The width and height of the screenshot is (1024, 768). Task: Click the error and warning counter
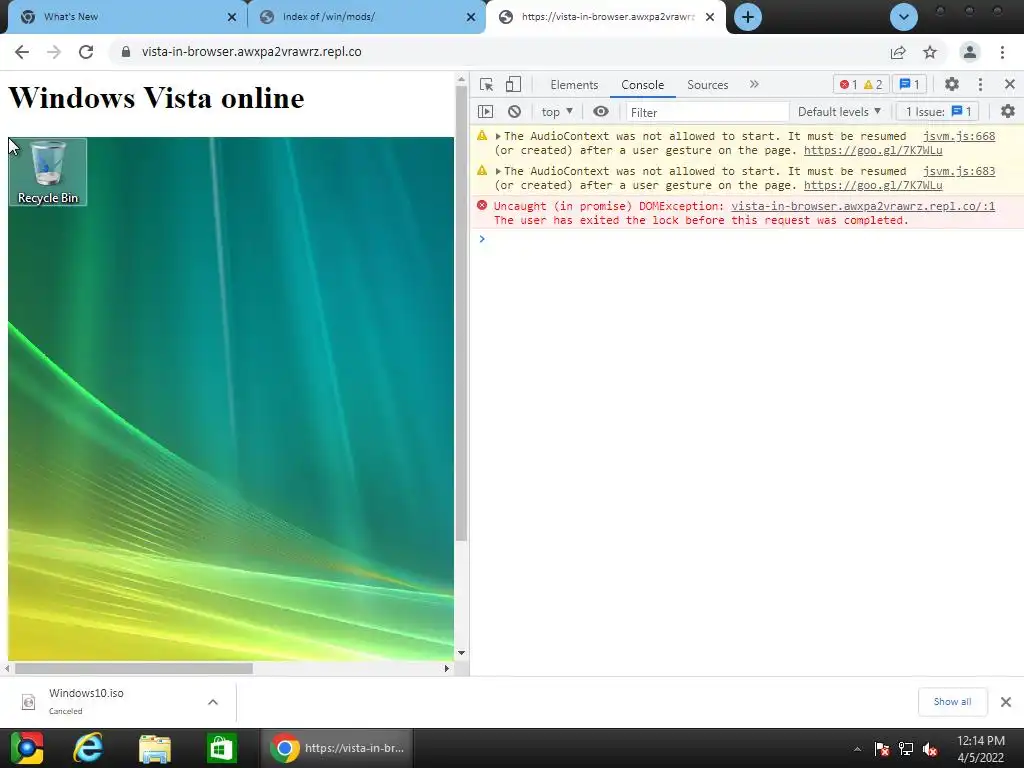pyautogui.click(x=861, y=84)
